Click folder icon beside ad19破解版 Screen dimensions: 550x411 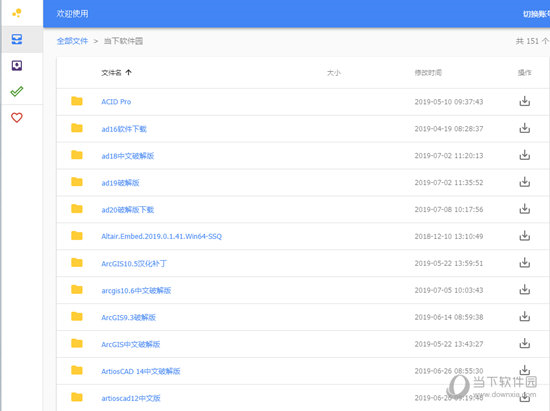[76, 182]
